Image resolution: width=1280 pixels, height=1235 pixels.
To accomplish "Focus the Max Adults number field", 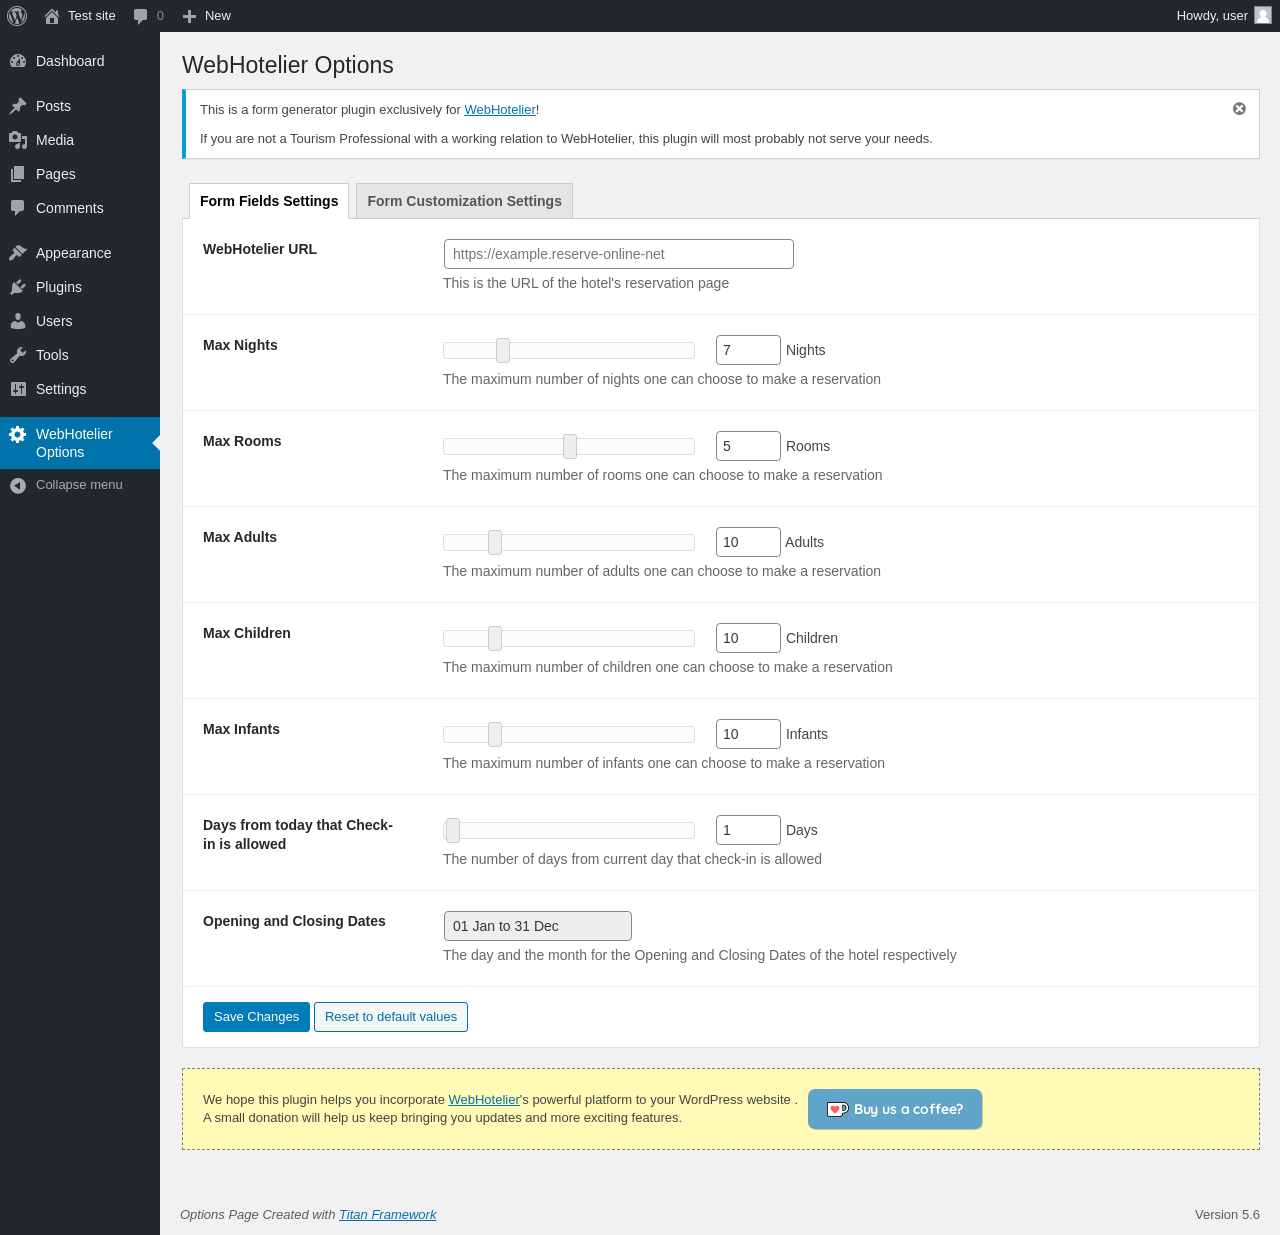I will (748, 542).
